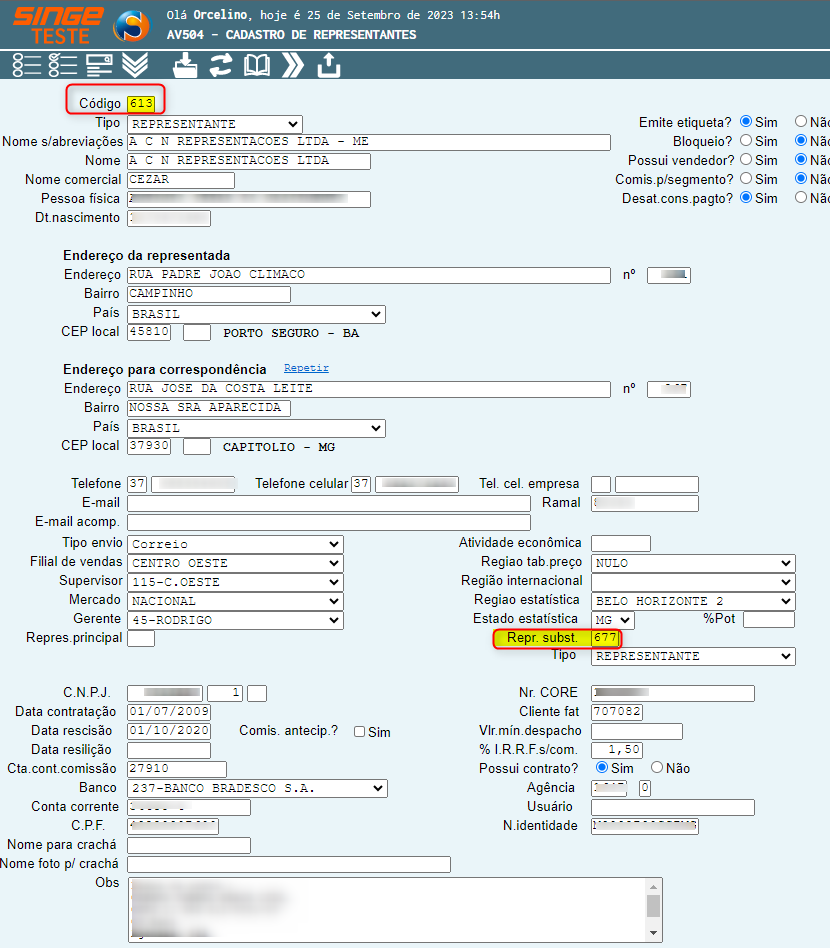Click the checklist icon in toolbar
The image size is (830, 948).
point(63,66)
